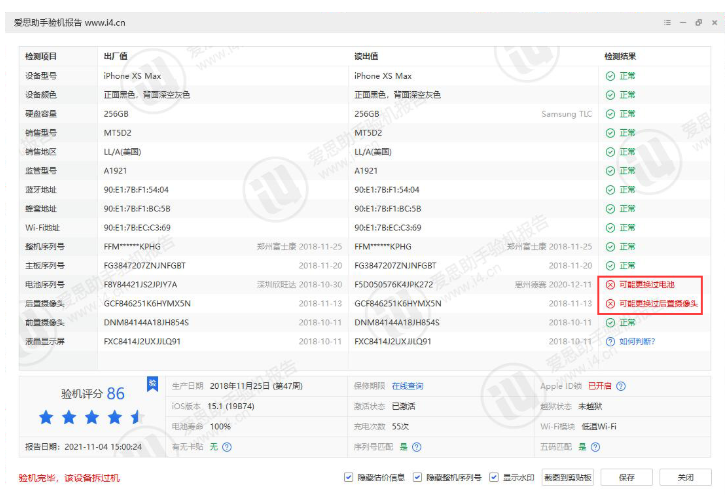
Task: Click factory front camera serial DNM84144A18JH854S
Action: [146, 323]
